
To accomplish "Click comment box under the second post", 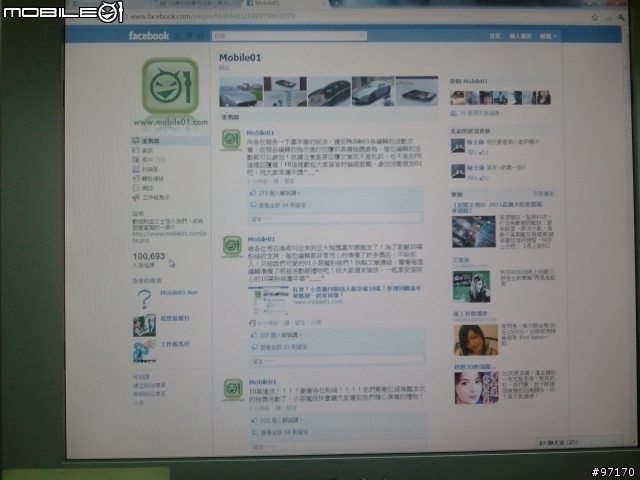I will (x=337, y=362).
